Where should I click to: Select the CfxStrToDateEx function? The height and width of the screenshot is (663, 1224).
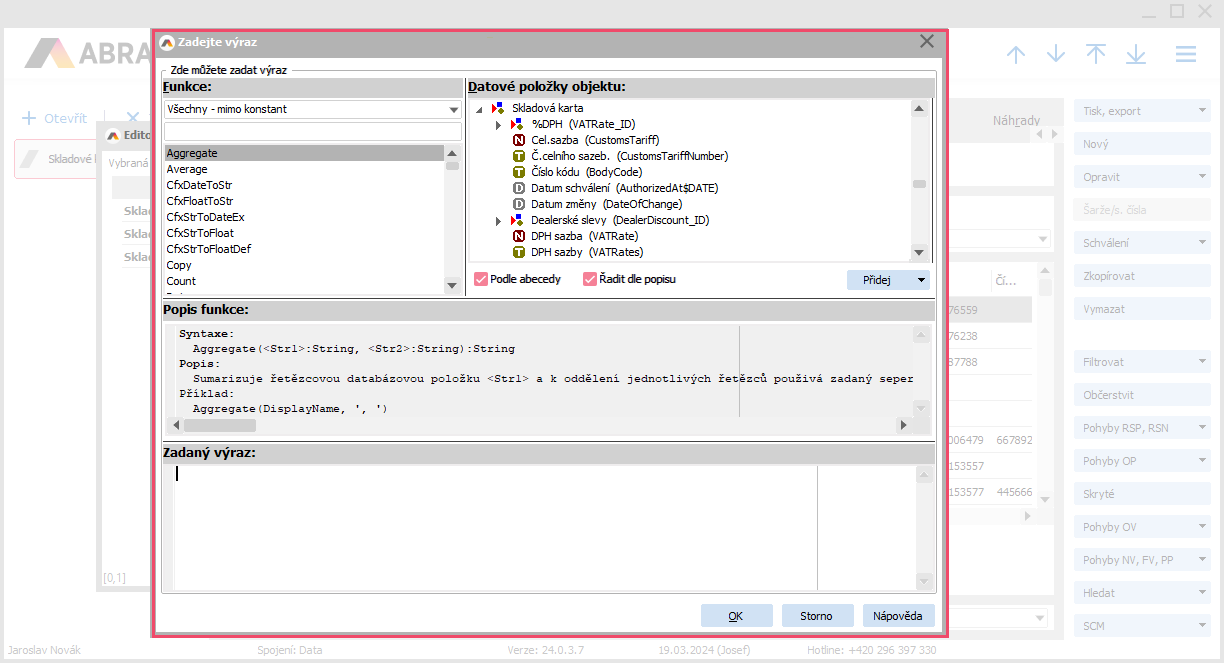(x=303, y=217)
